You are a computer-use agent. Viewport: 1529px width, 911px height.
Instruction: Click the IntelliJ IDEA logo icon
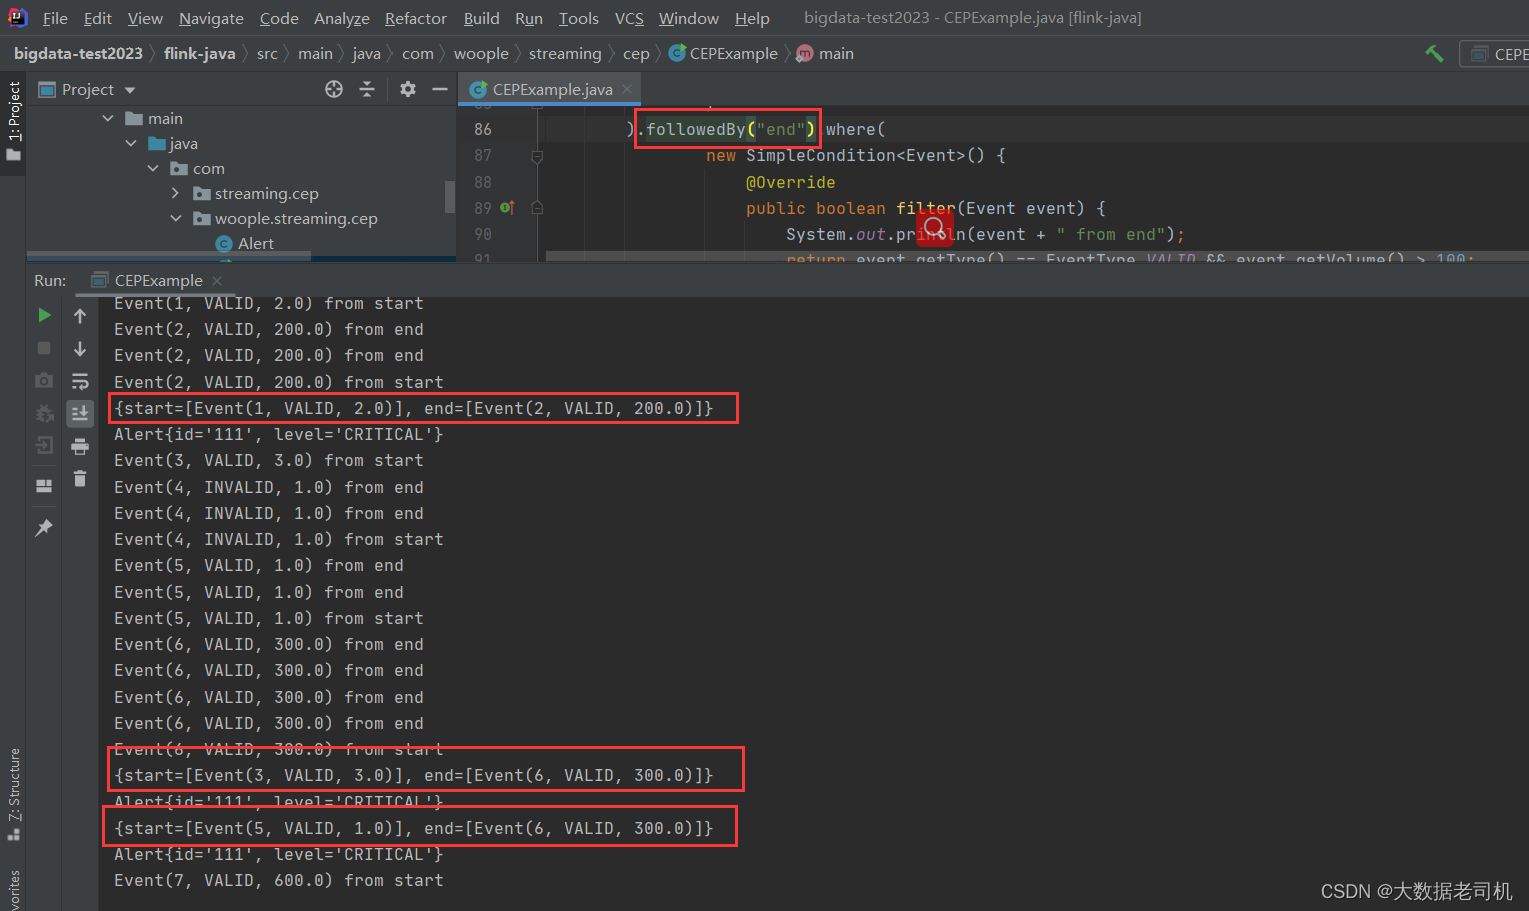pyautogui.click(x=17, y=17)
